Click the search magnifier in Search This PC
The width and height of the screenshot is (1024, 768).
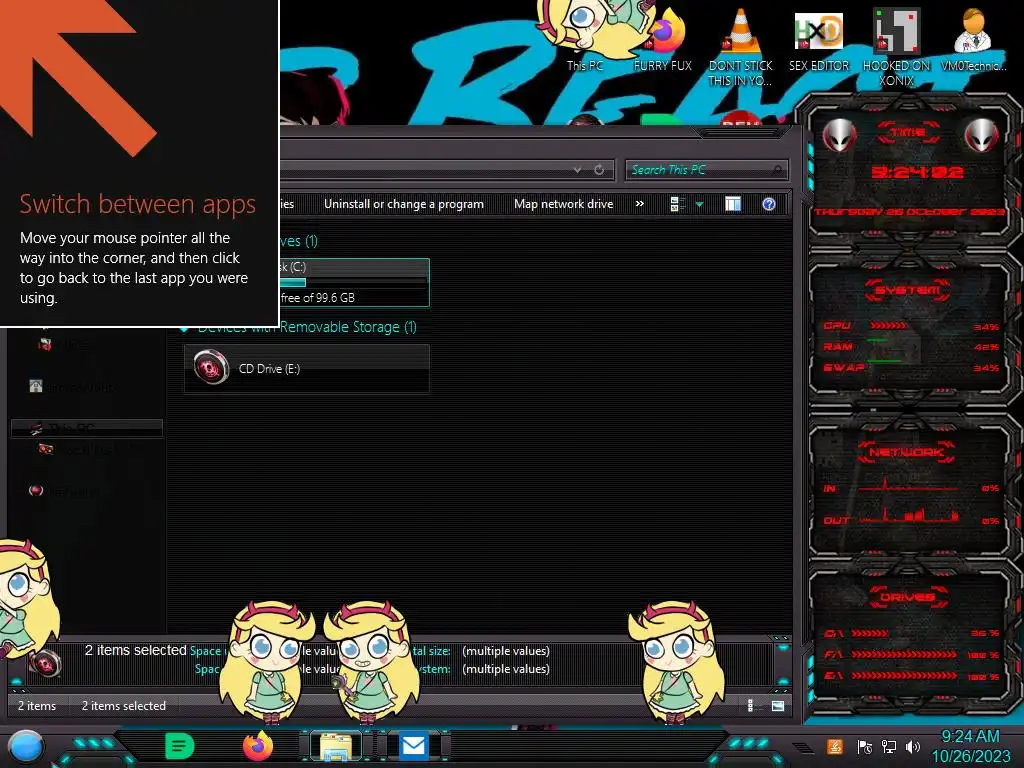point(776,170)
